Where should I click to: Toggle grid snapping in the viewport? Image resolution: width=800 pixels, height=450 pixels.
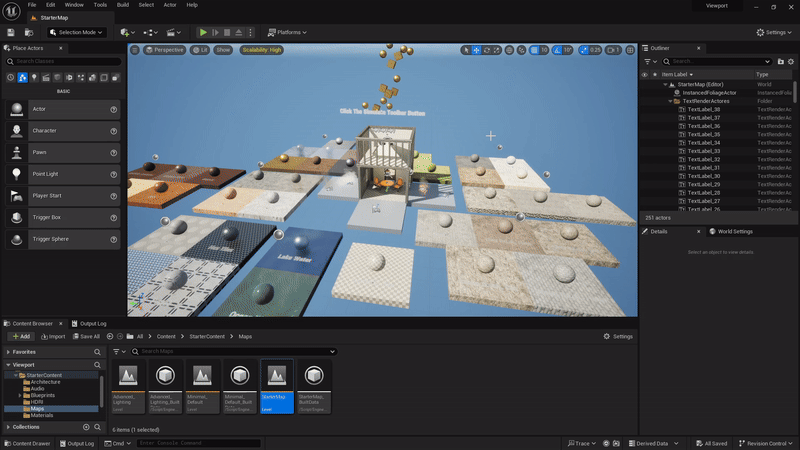click(x=534, y=50)
